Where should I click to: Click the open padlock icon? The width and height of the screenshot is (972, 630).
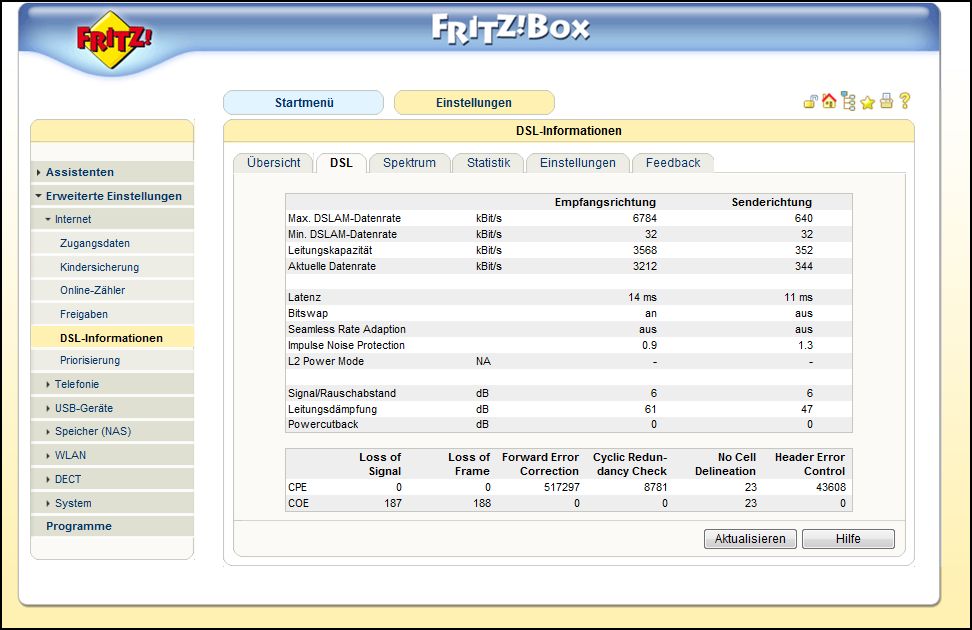pos(810,102)
